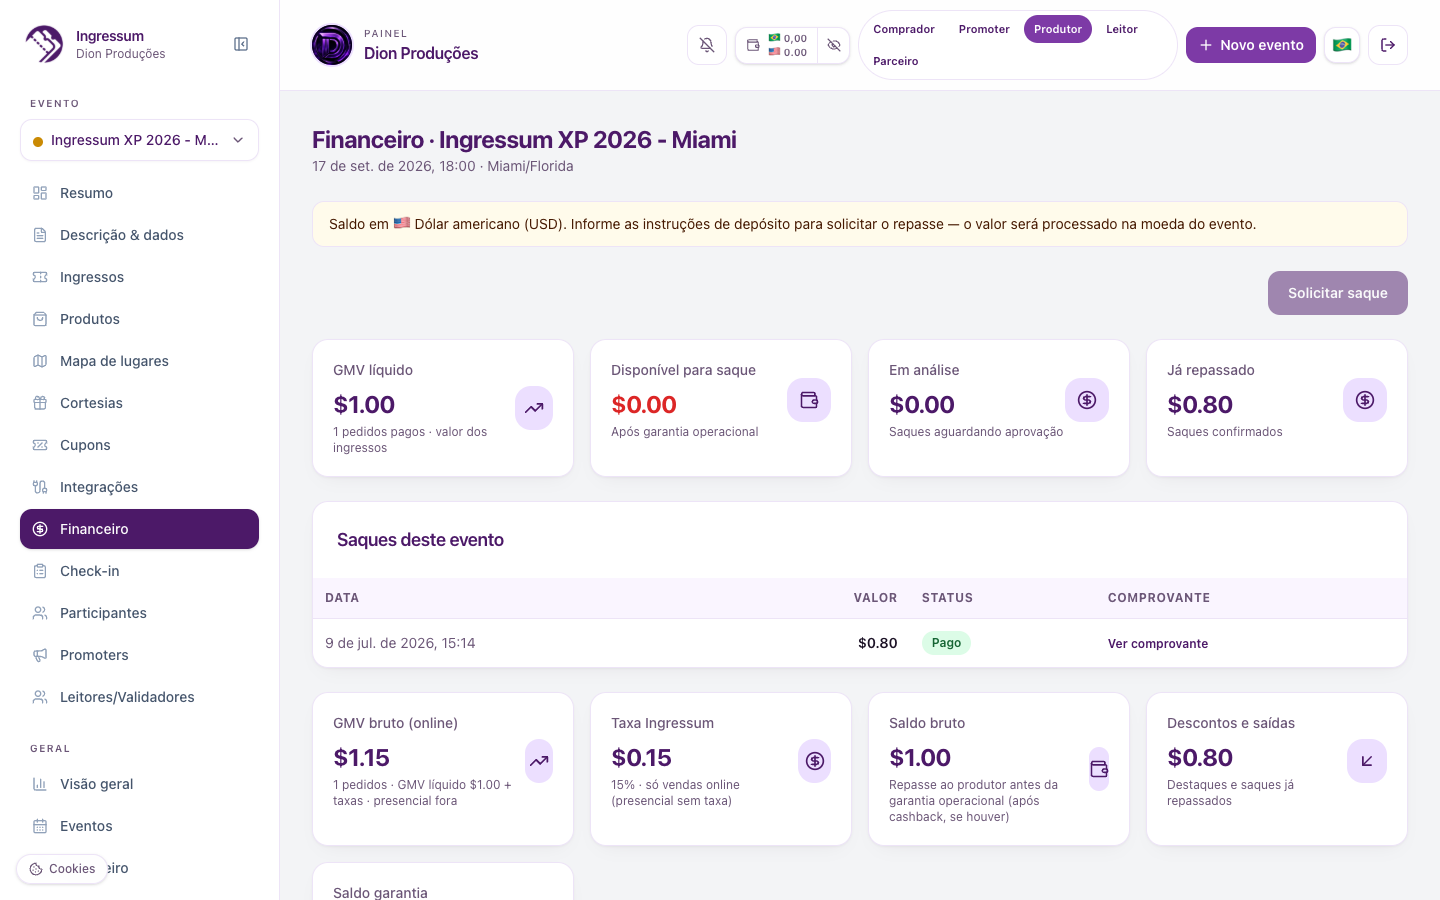
Task: Open Mapa de lugares
Action: point(139,361)
